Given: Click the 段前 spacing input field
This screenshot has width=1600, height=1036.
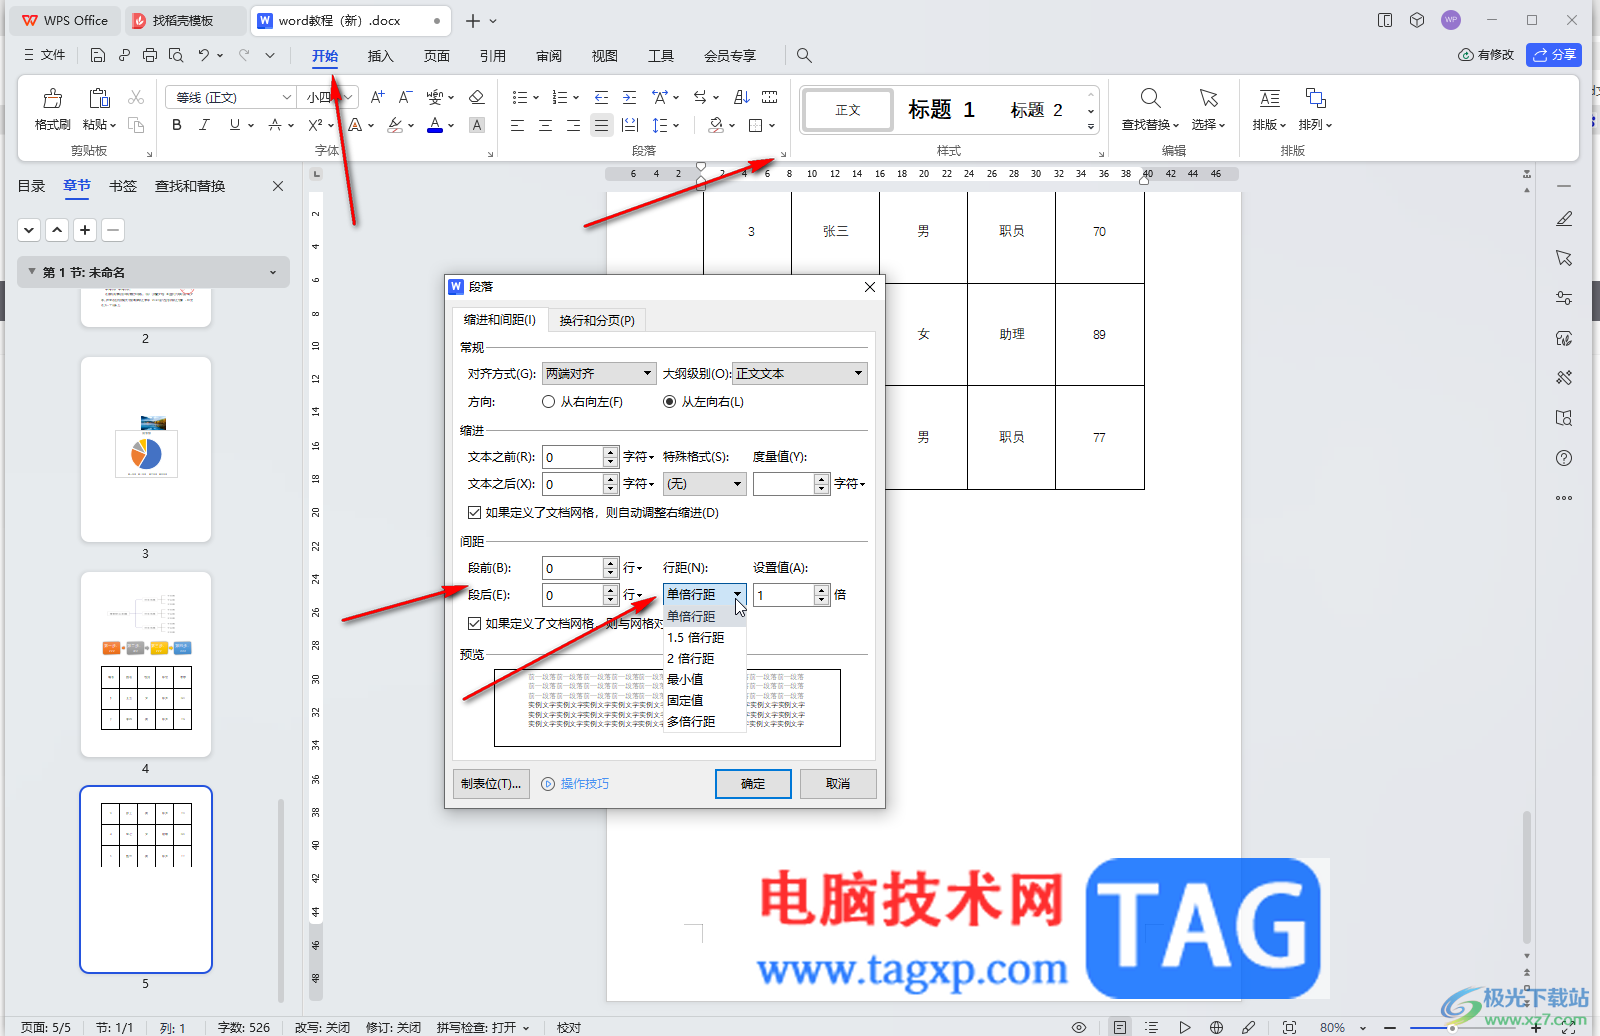Looking at the screenshot, I should pos(573,568).
